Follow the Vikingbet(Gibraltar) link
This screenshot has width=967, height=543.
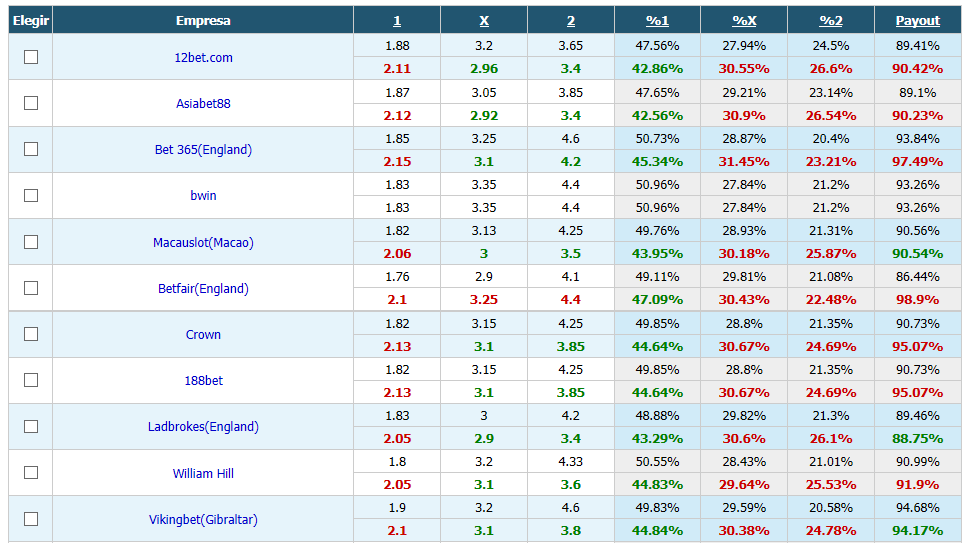click(x=204, y=520)
